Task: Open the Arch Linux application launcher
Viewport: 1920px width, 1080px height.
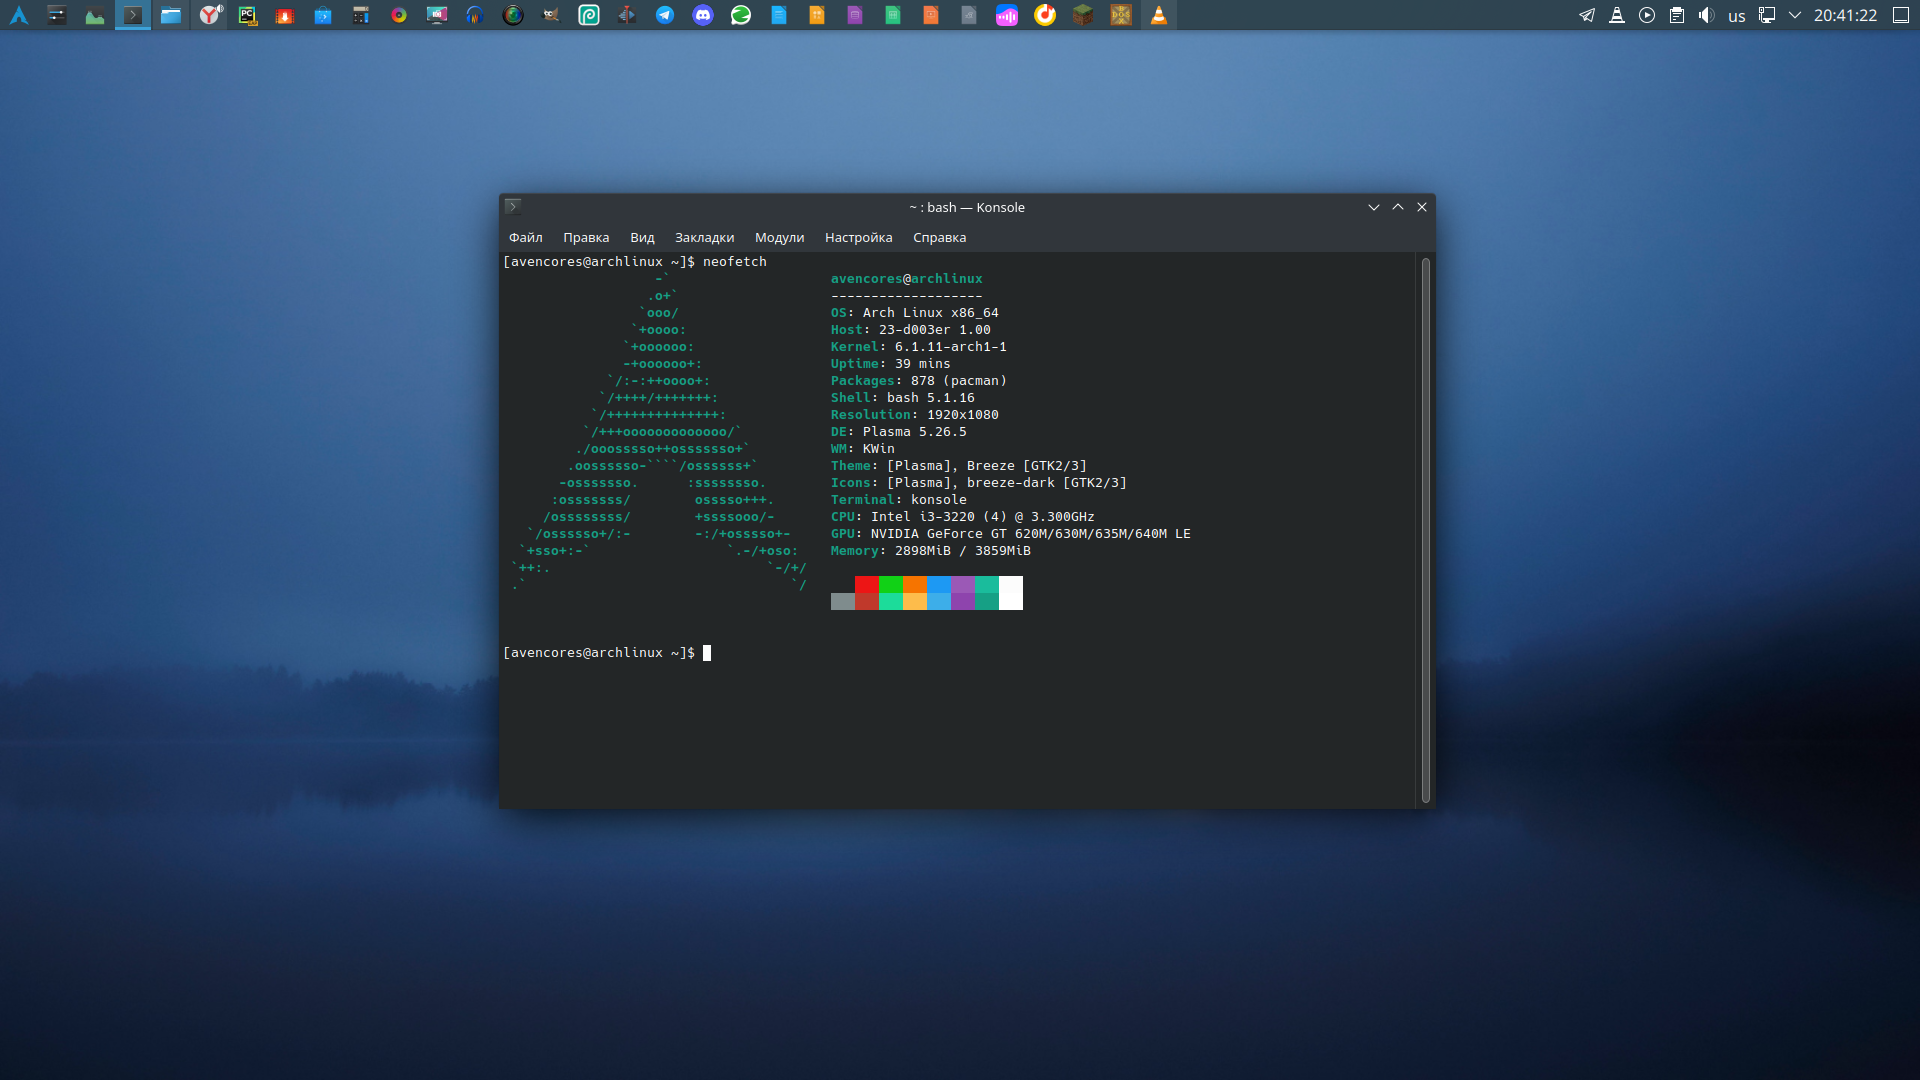Action: coord(19,15)
